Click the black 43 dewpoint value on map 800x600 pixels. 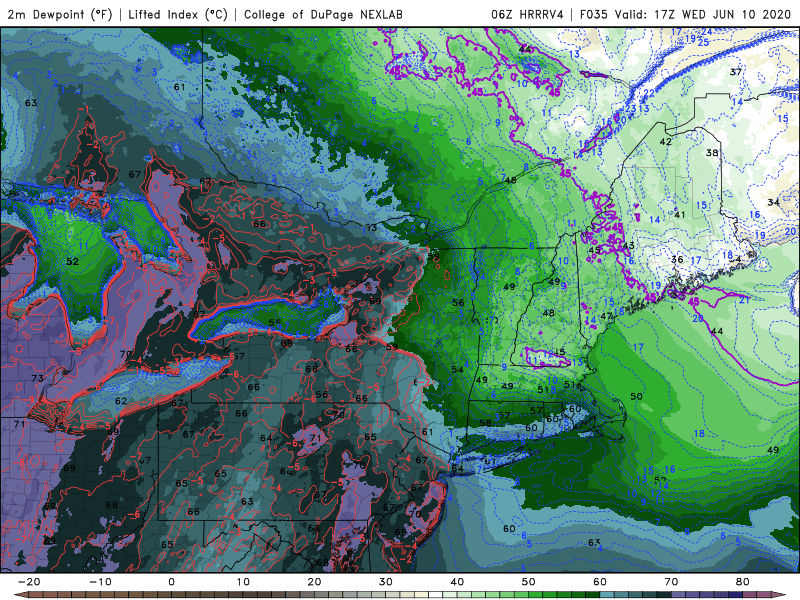[629, 246]
